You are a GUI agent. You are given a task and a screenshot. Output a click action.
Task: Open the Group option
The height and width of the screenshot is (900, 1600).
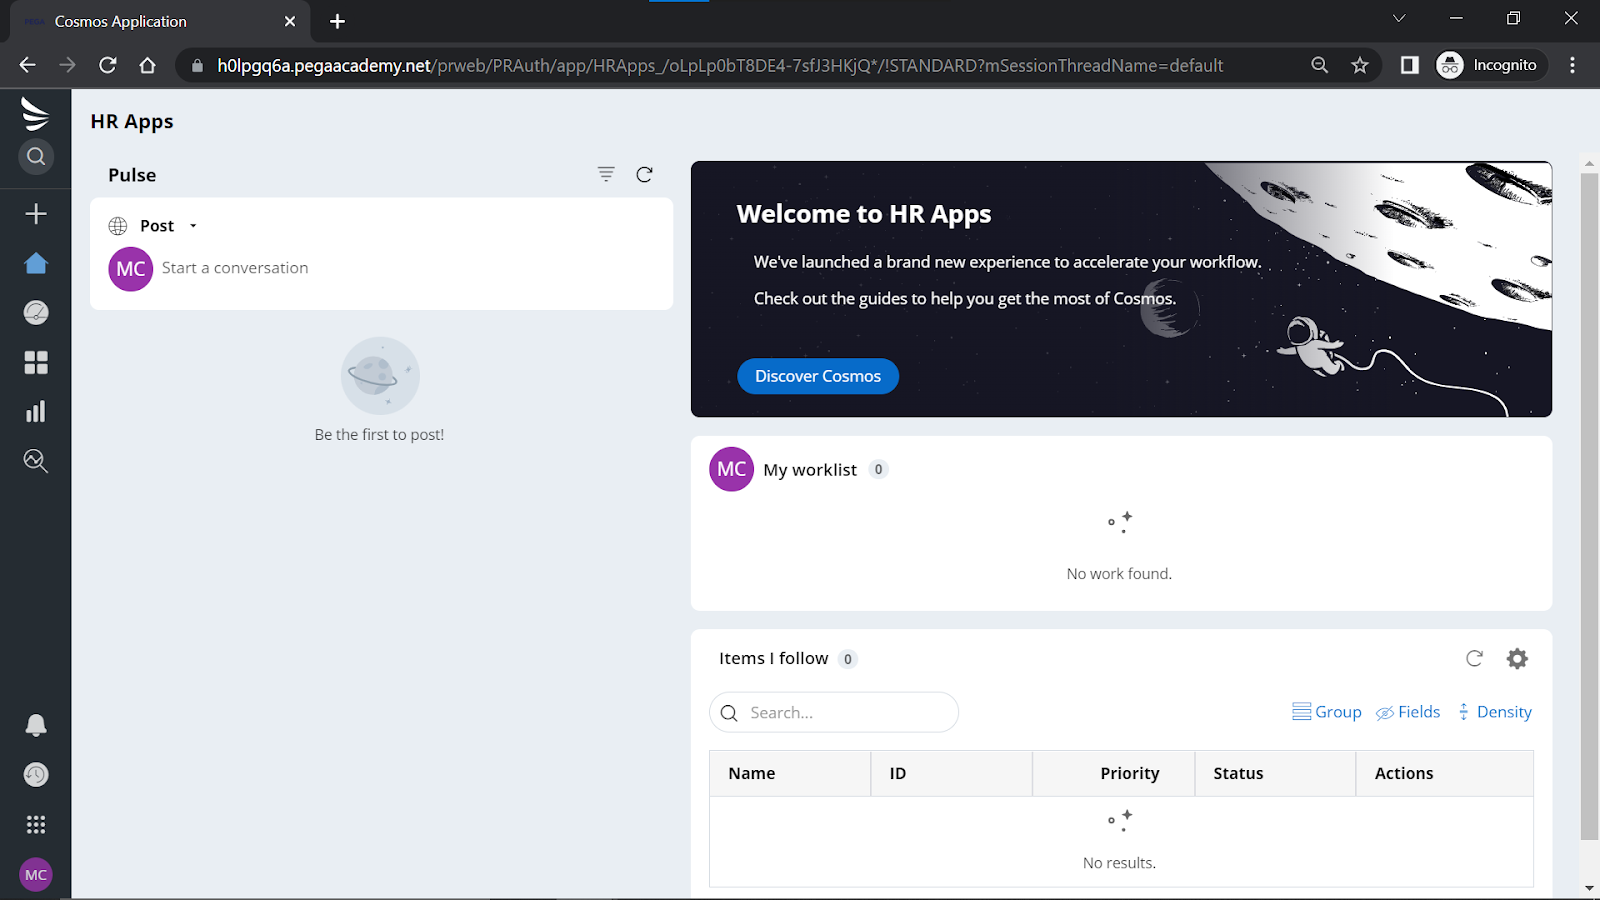point(1327,712)
